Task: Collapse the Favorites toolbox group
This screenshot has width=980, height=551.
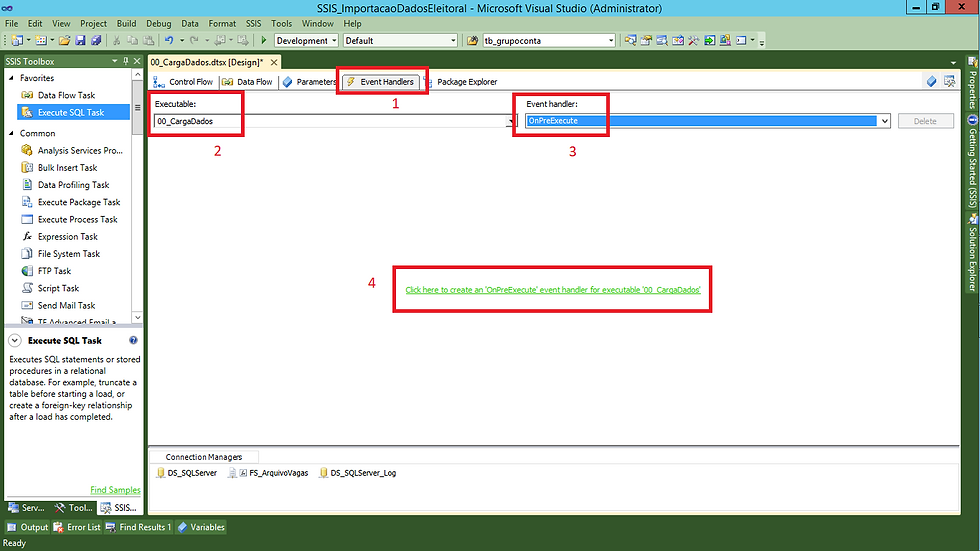Action: [11, 78]
